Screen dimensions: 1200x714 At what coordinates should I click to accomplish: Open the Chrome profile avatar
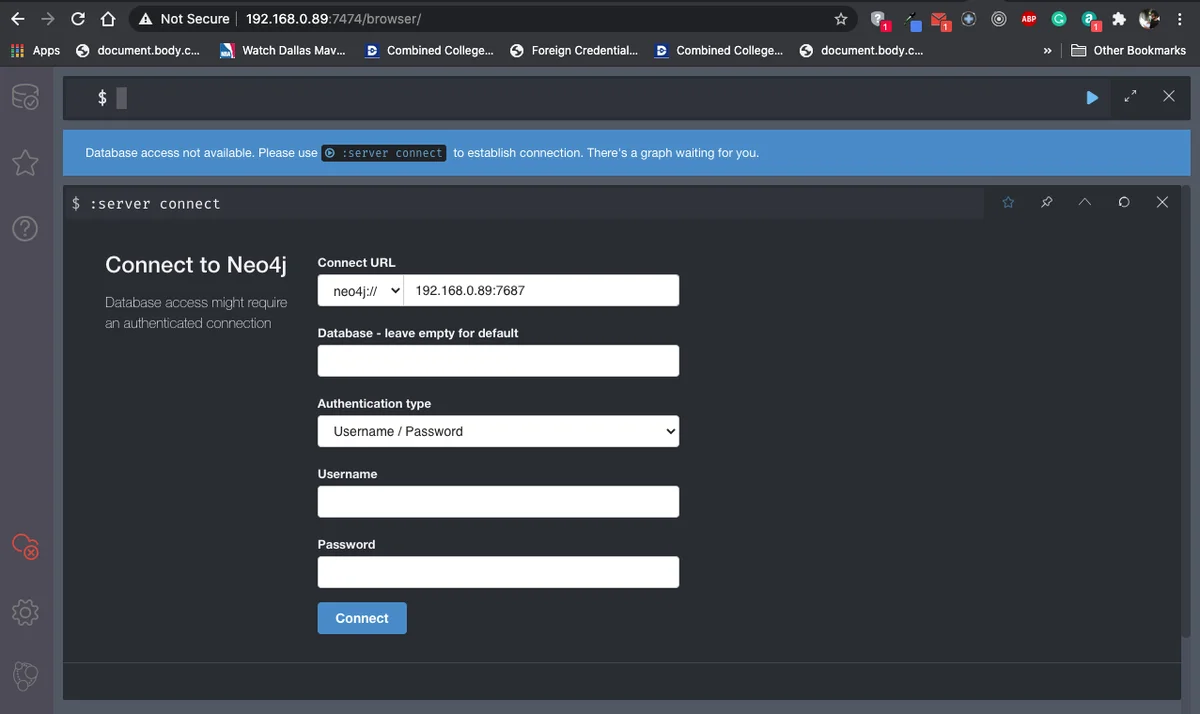pos(1149,19)
